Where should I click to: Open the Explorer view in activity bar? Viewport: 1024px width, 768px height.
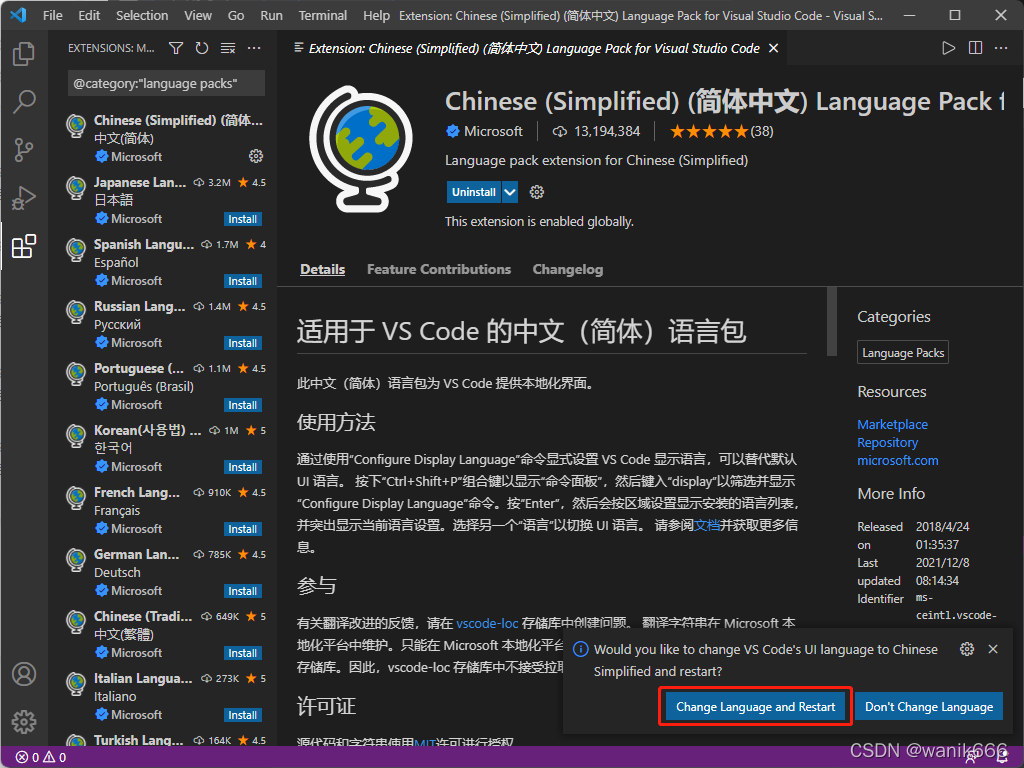click(x=24, y=54)
